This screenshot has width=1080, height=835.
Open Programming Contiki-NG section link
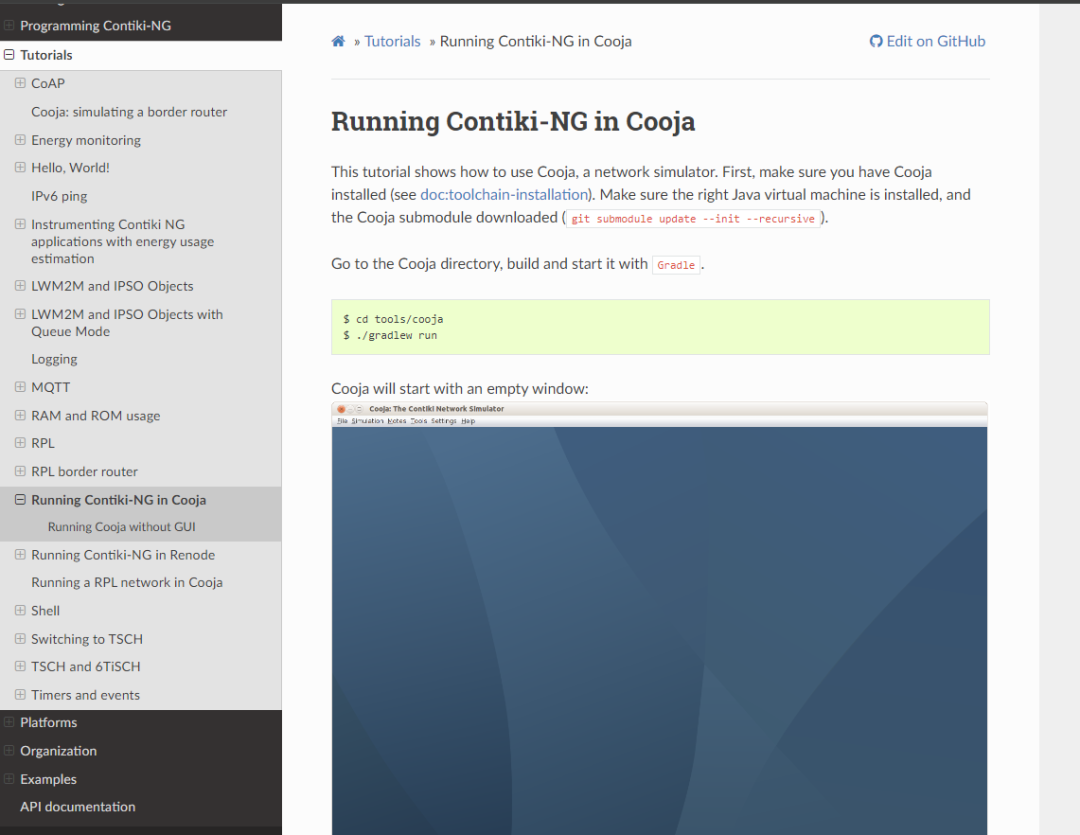[95, 25]
